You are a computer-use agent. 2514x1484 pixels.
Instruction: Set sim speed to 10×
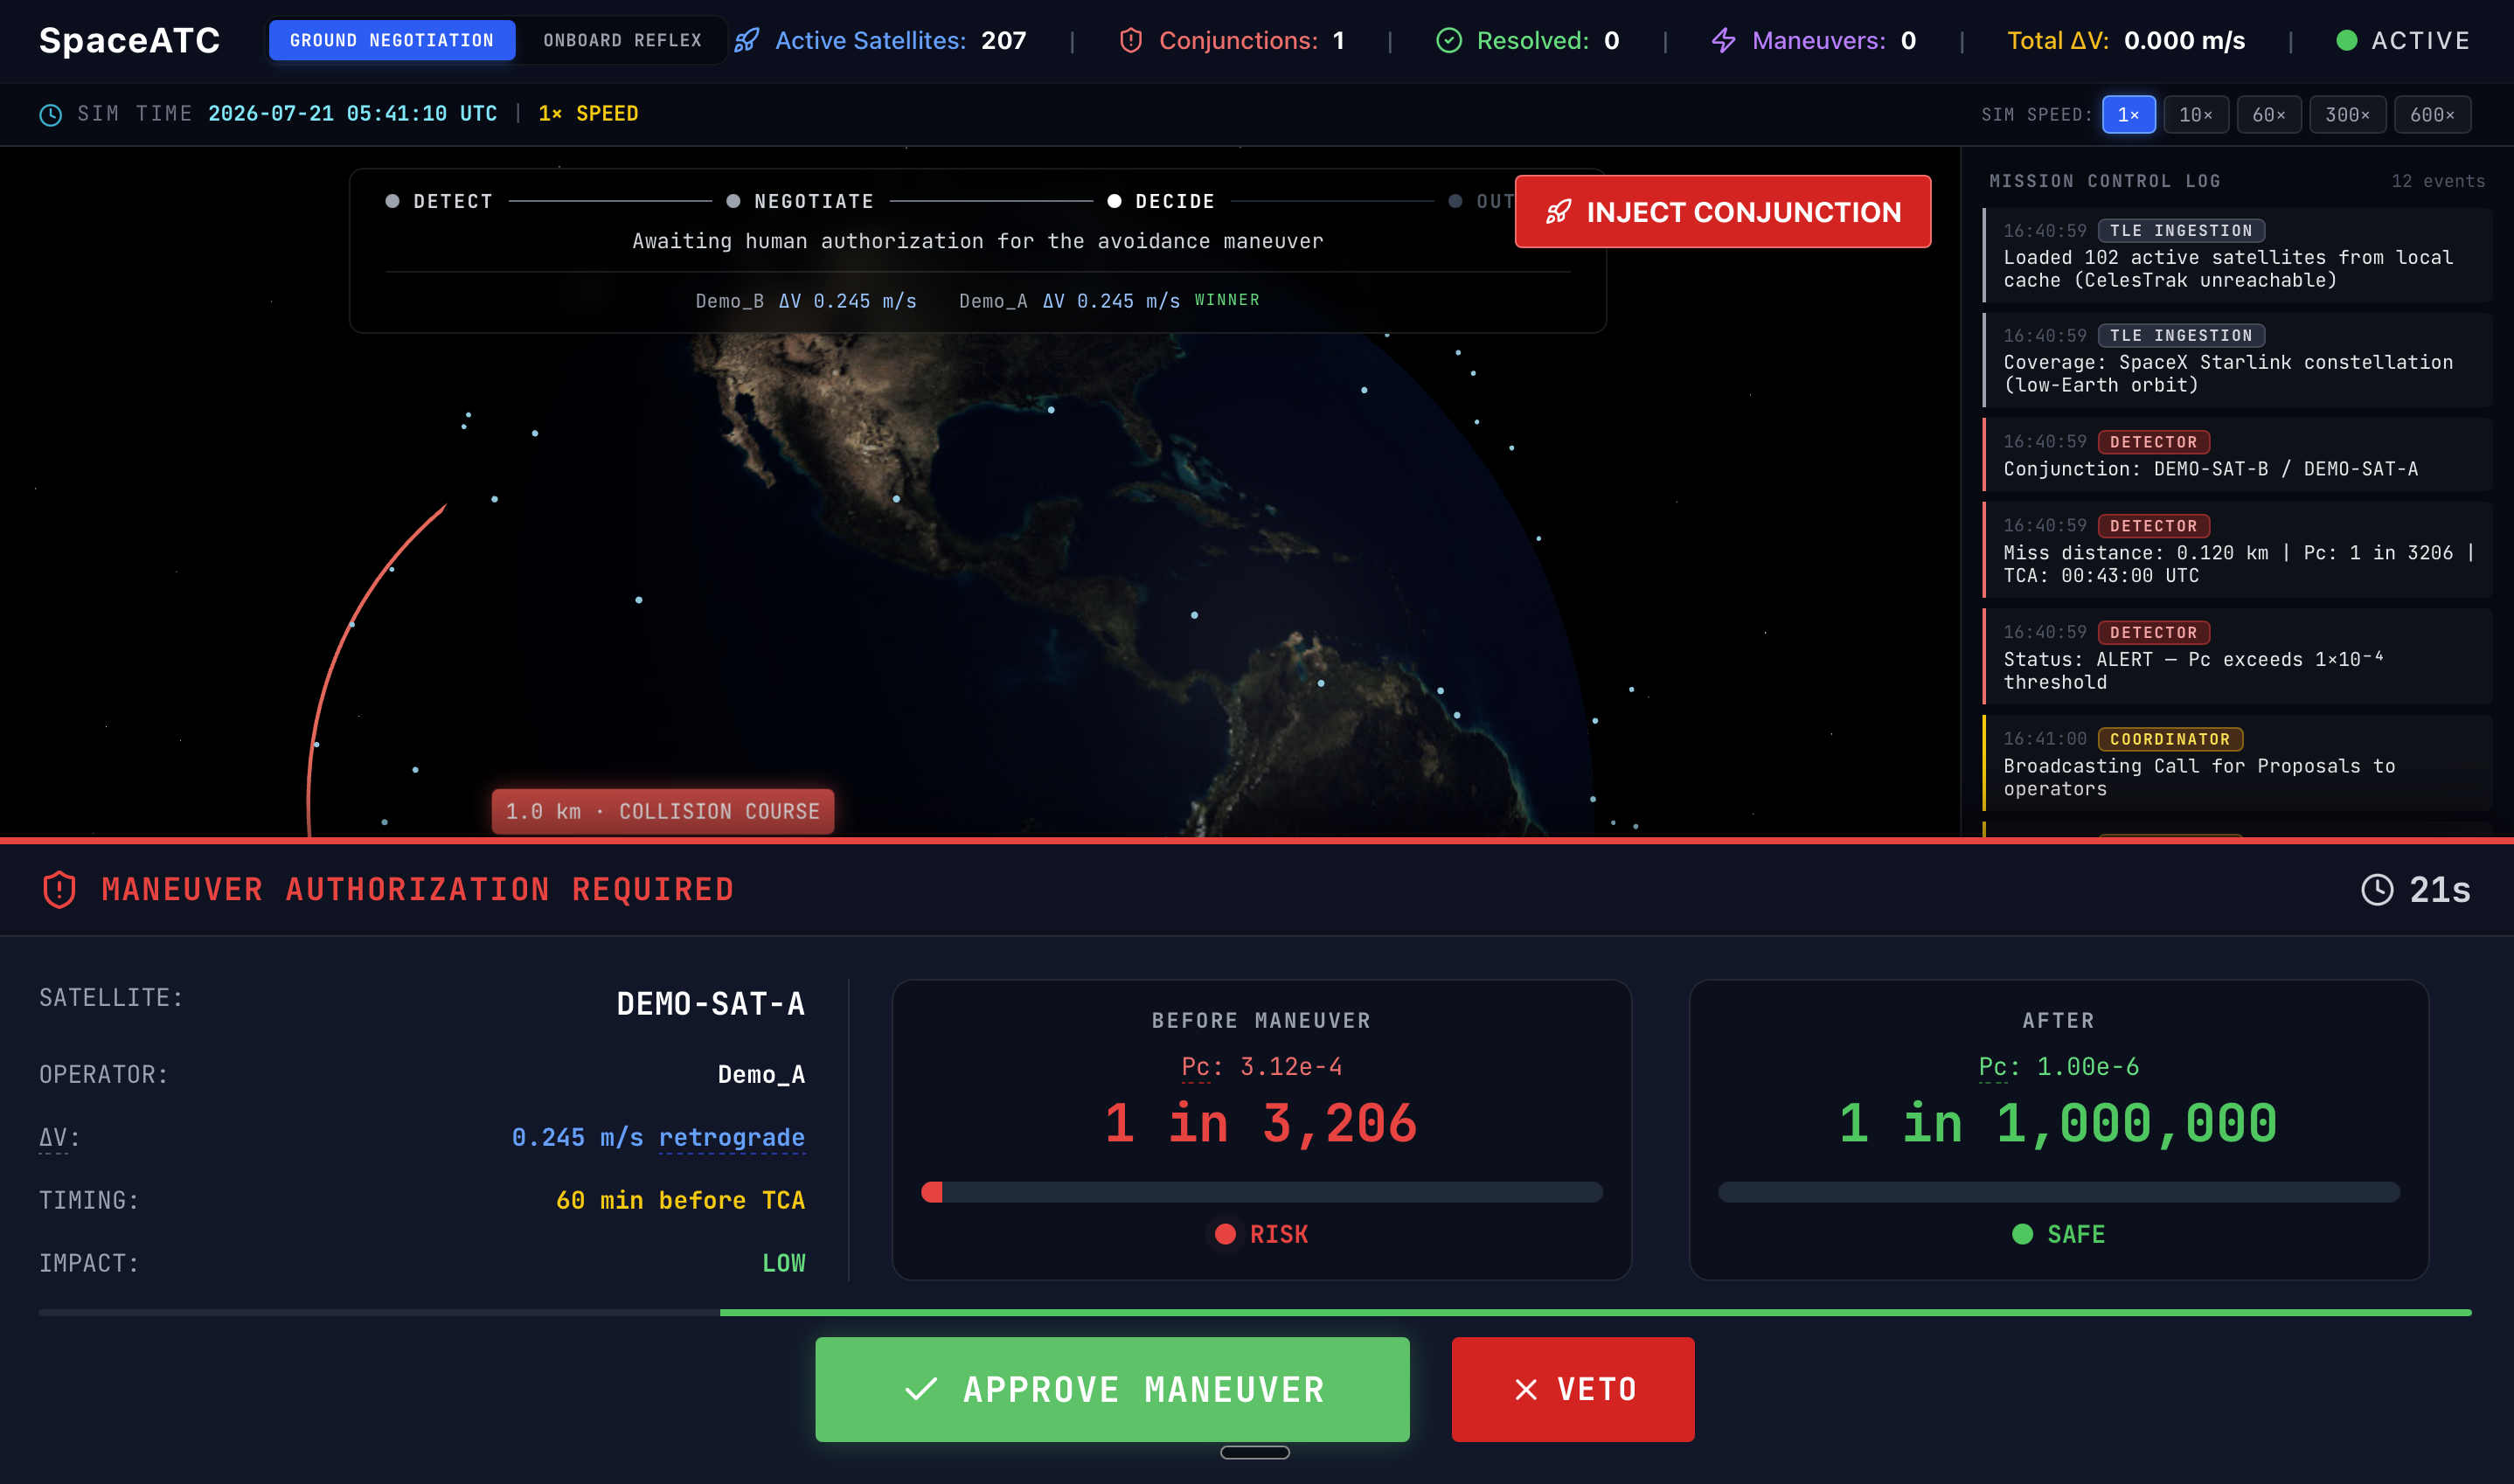coord(2196,115)
